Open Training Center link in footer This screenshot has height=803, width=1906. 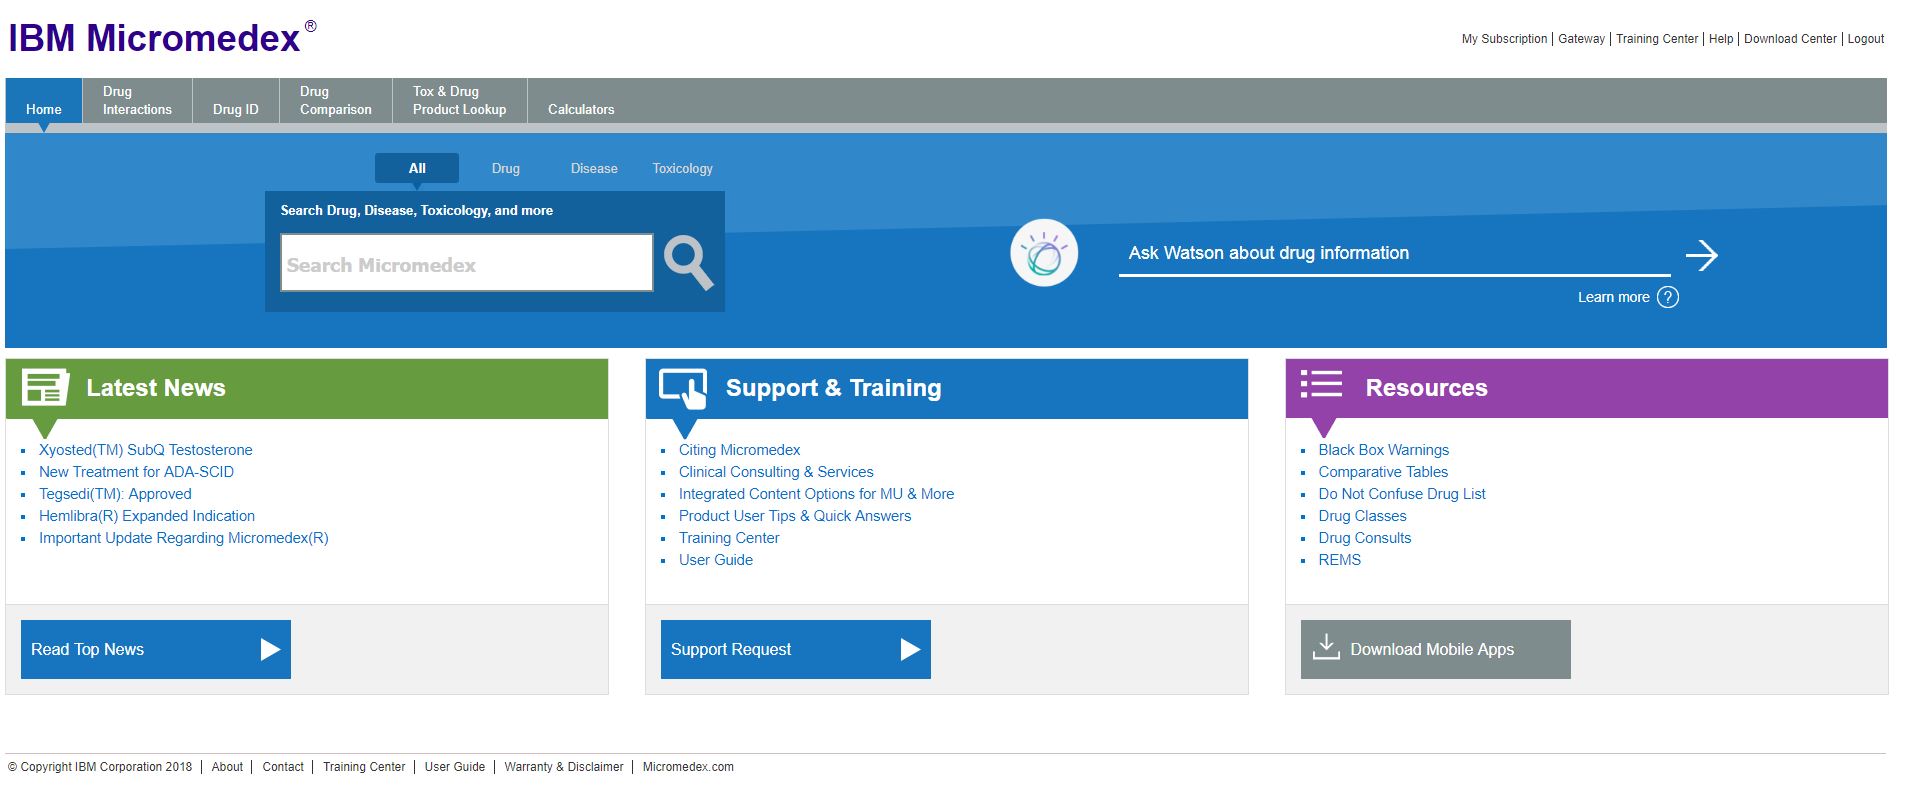(x=364, y=767)
